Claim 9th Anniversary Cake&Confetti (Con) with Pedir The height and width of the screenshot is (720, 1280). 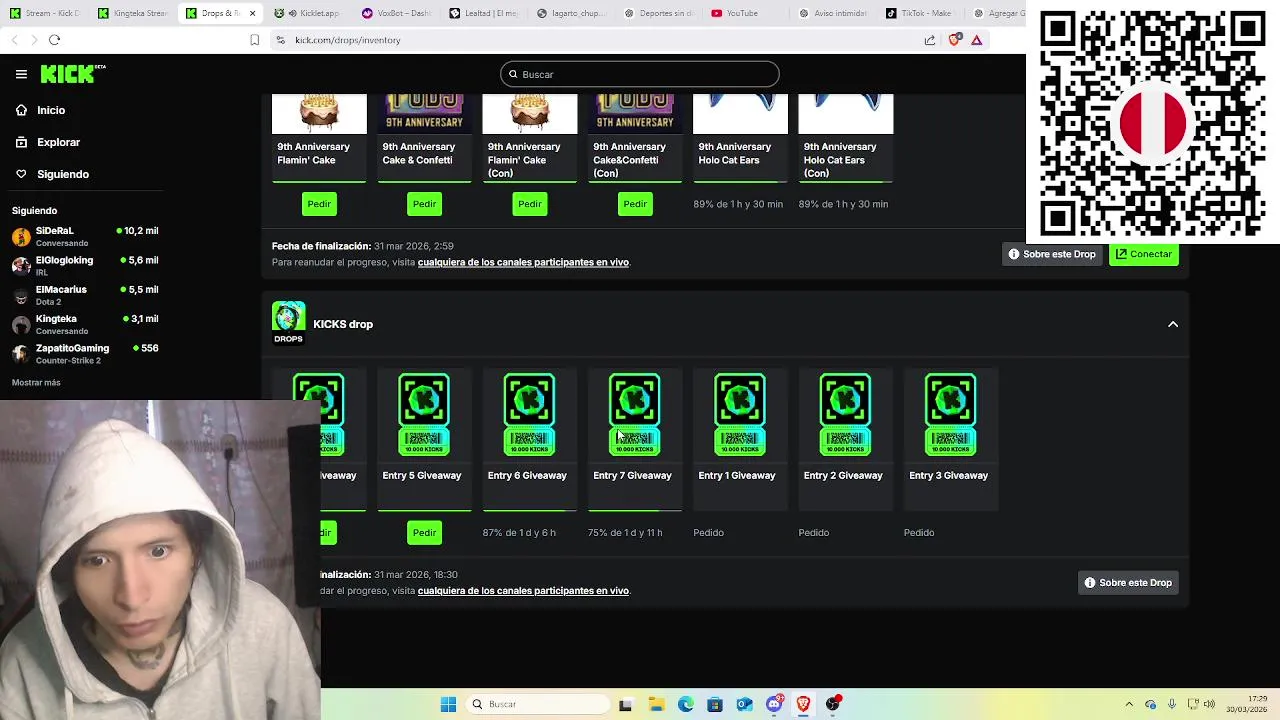[x=635, y=204]
